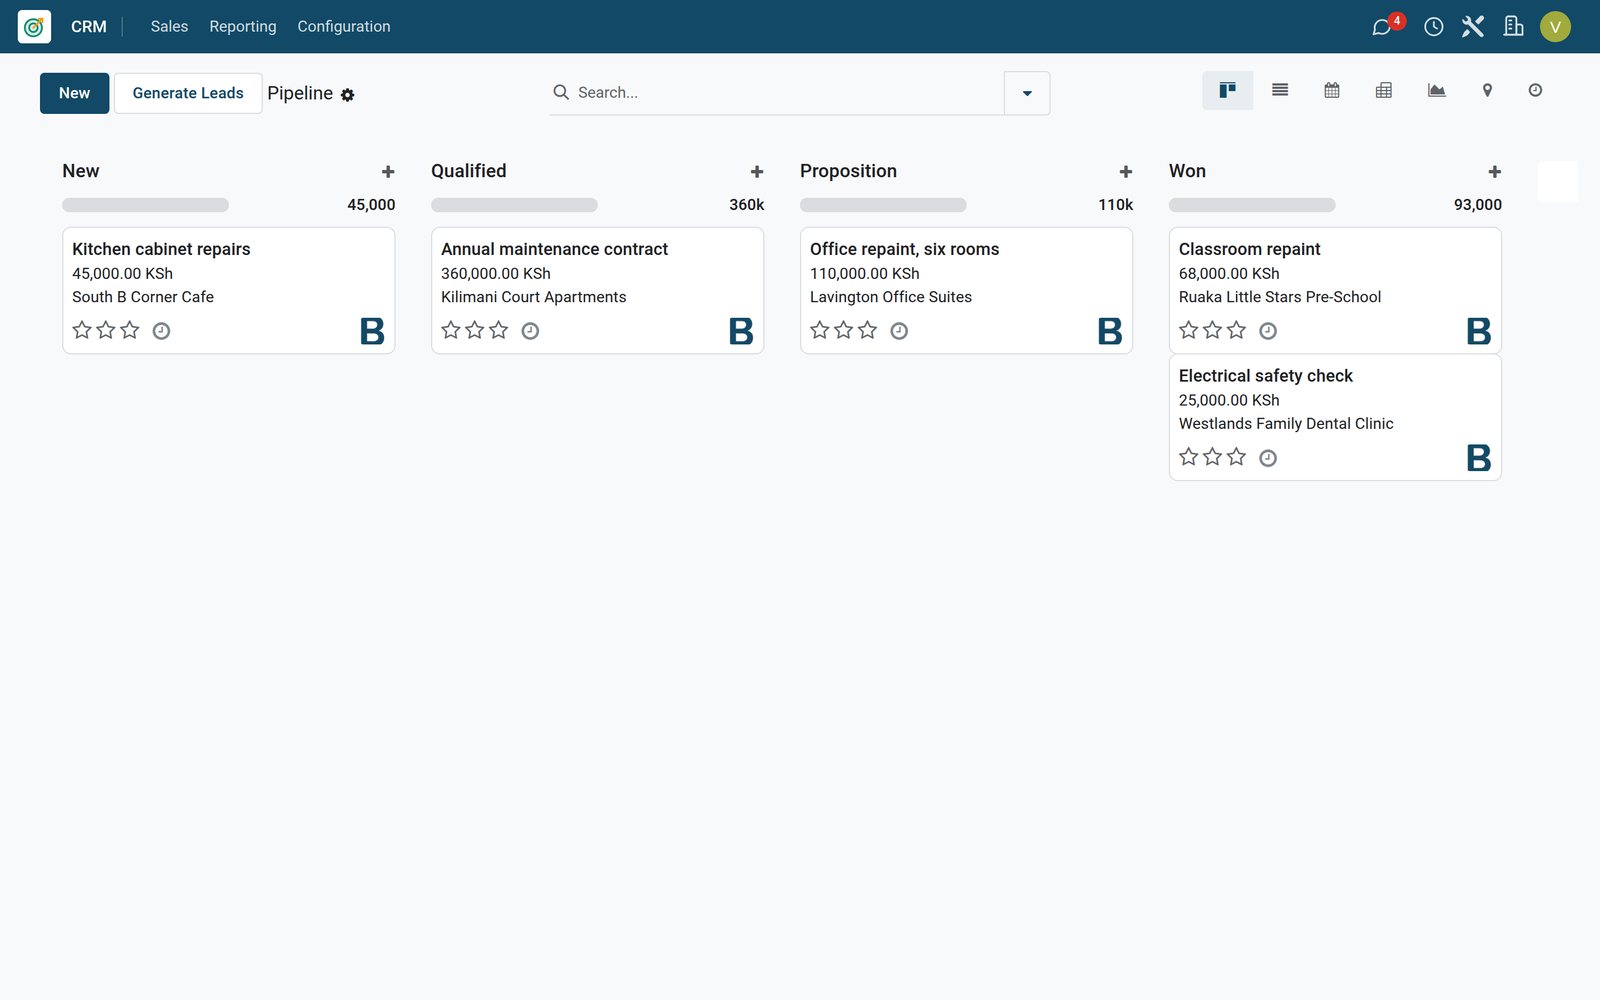The height and width of the screenshot is (1000, 1600).
Task: Open activity clock on Electrical safety check
Action: (1268, 458)
